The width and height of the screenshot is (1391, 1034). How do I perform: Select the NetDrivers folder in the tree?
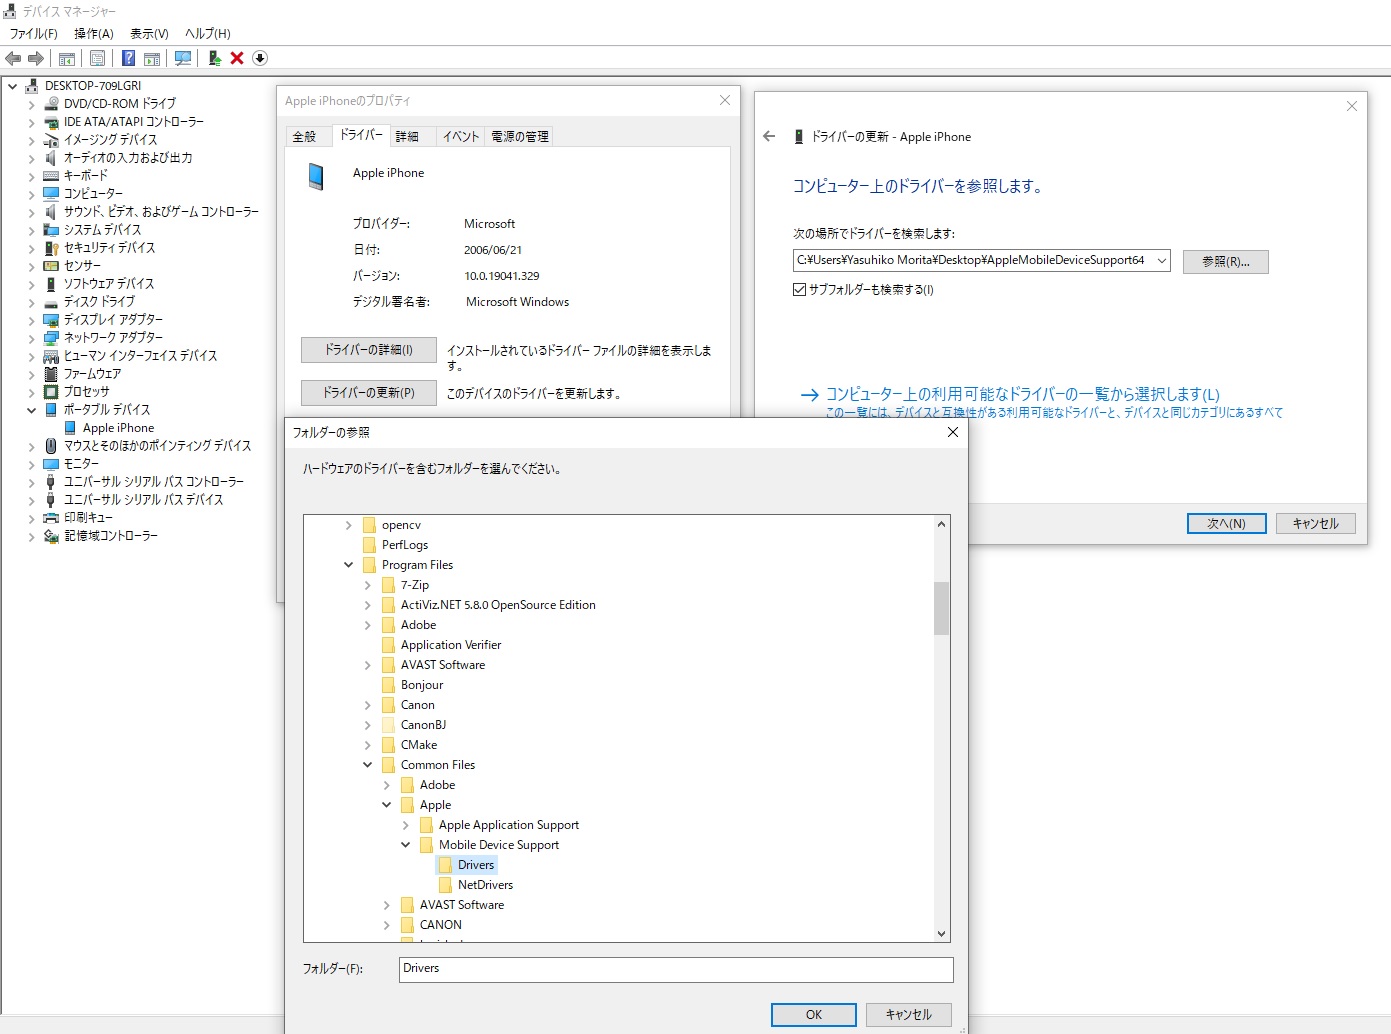[485, 885]
